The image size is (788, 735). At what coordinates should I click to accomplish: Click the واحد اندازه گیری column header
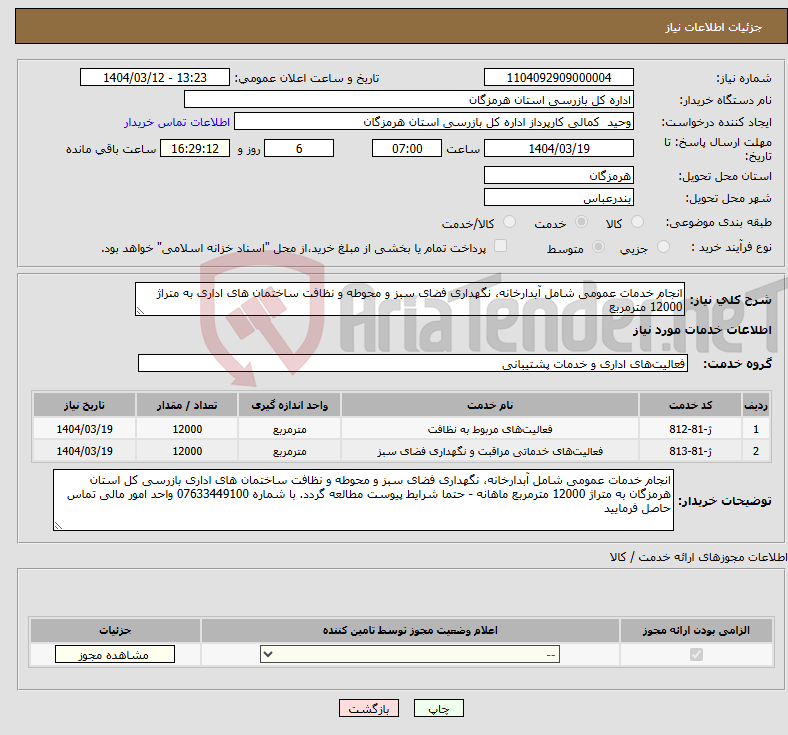[289, 405]
